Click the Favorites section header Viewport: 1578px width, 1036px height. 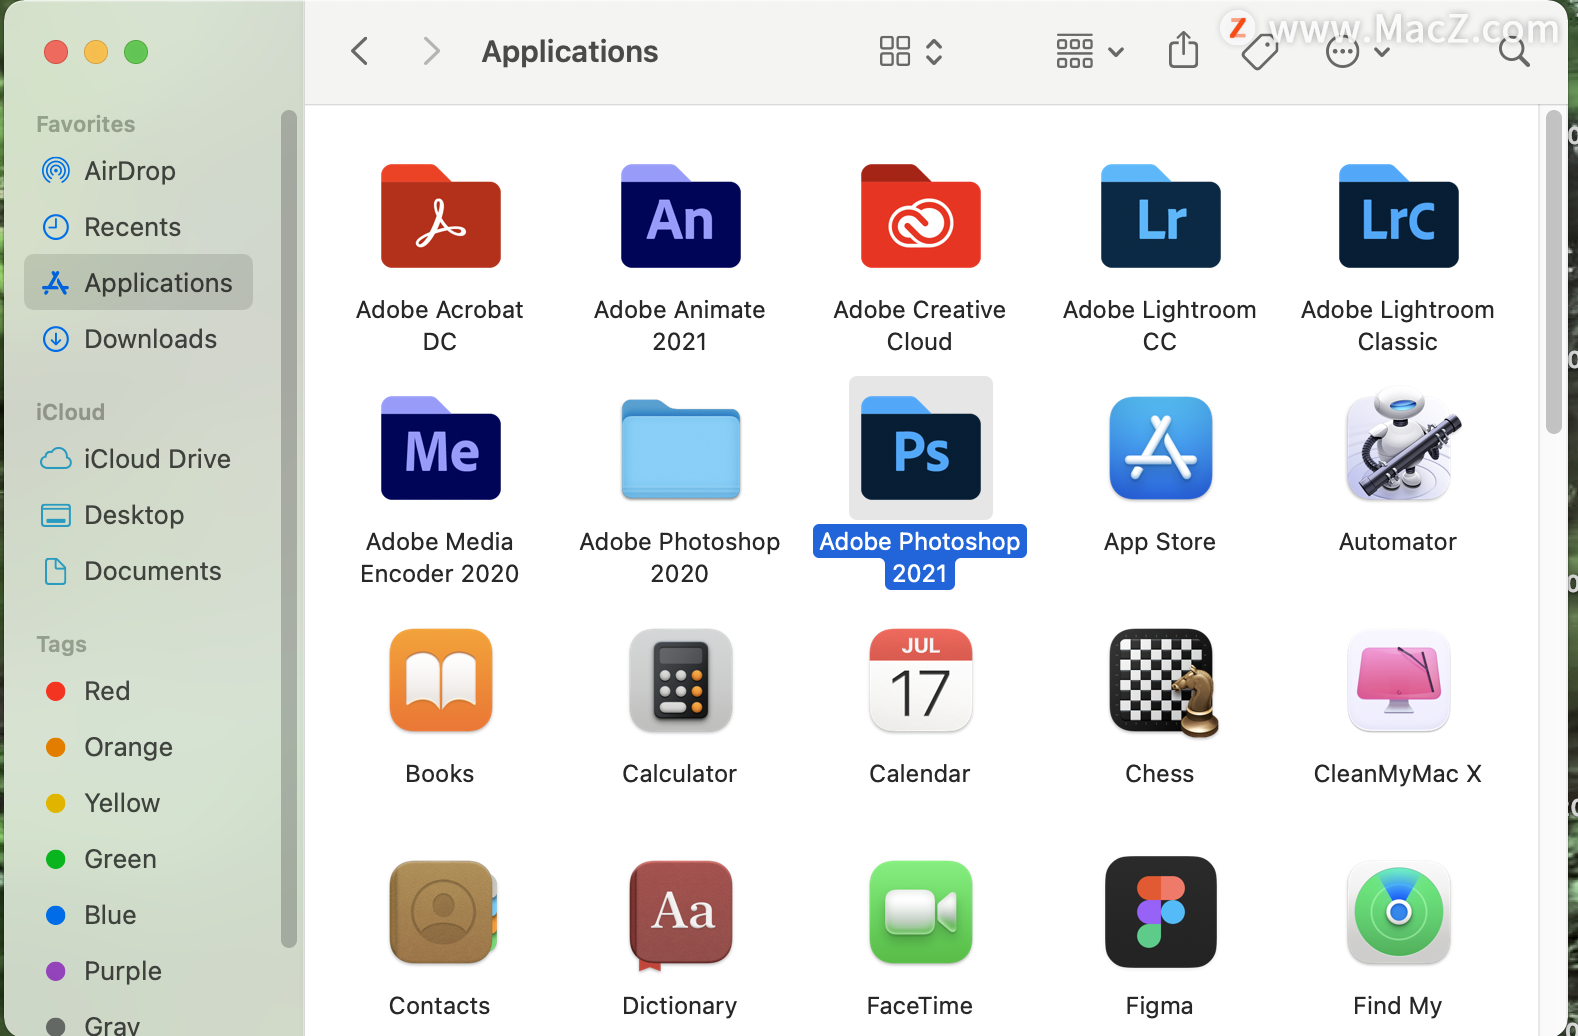[86, 124]
